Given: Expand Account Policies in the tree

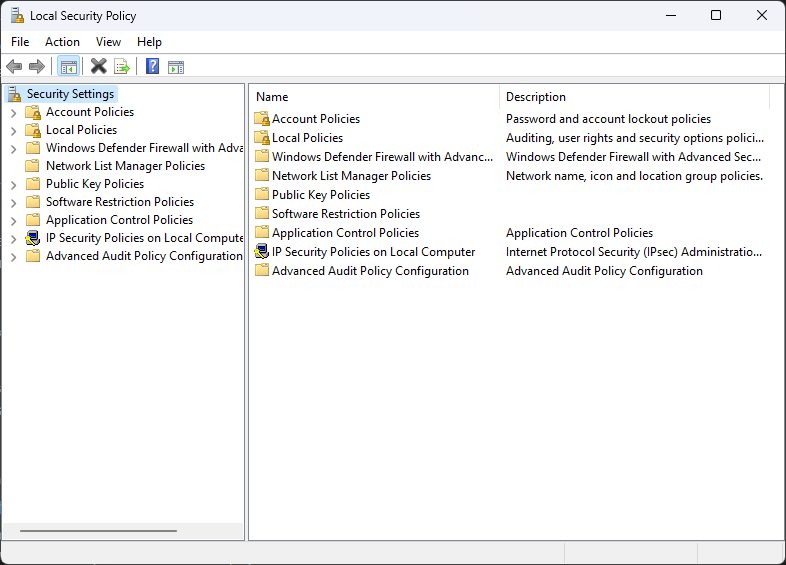Looking at the screenshot, I should (13, 113).
